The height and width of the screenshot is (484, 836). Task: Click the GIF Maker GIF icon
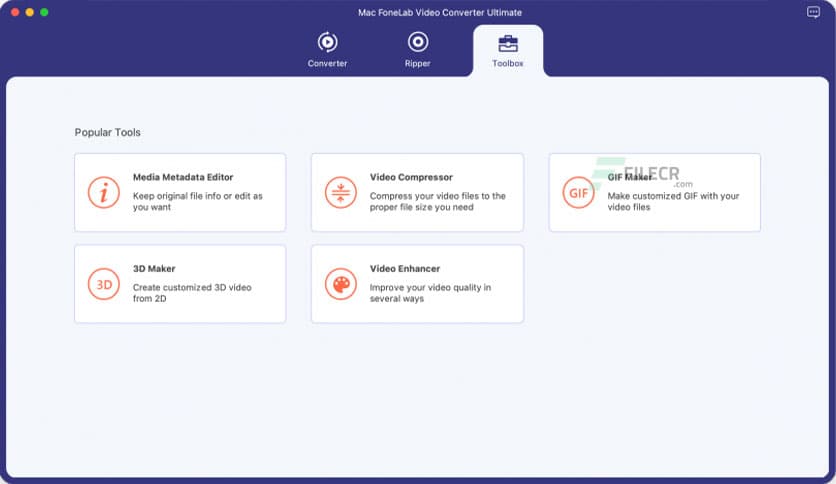coord(578,192)
